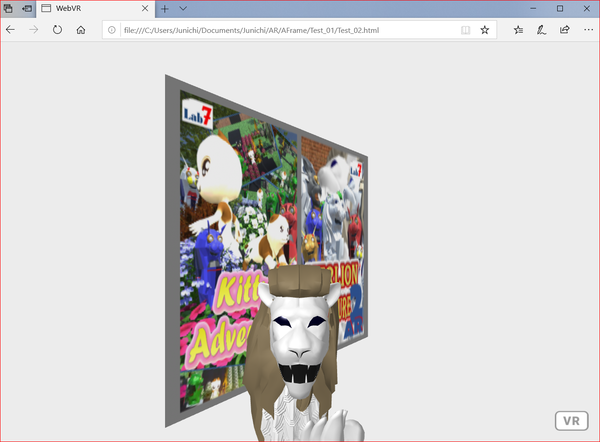Image resolution: width=600 pixels, height=442 pixels.
Task: Click the Lab7 logo on the poster
Action: coord(197,114)
